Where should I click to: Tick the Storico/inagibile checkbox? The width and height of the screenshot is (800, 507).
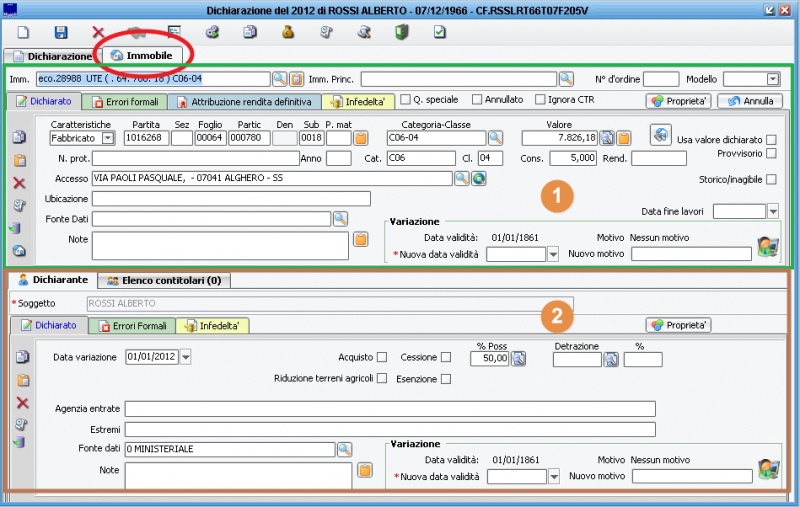pyautogui.click(x=771, y=179)
